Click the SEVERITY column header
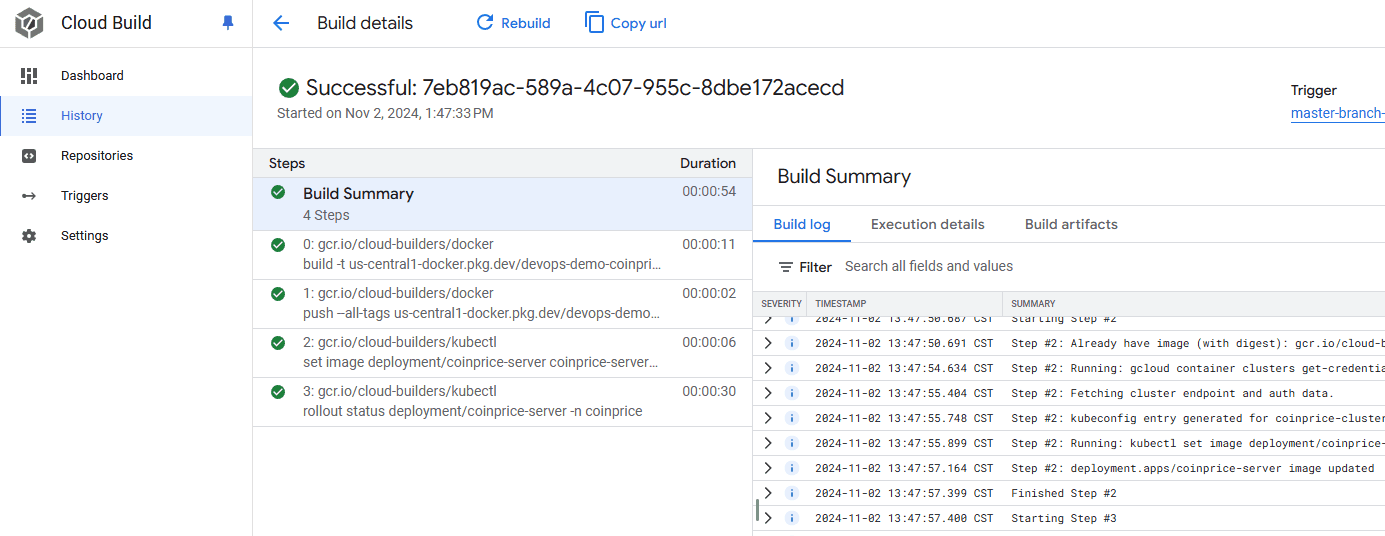Image resolution: width=1385 pixels, height=536 pixels. (x=781, y=303)
